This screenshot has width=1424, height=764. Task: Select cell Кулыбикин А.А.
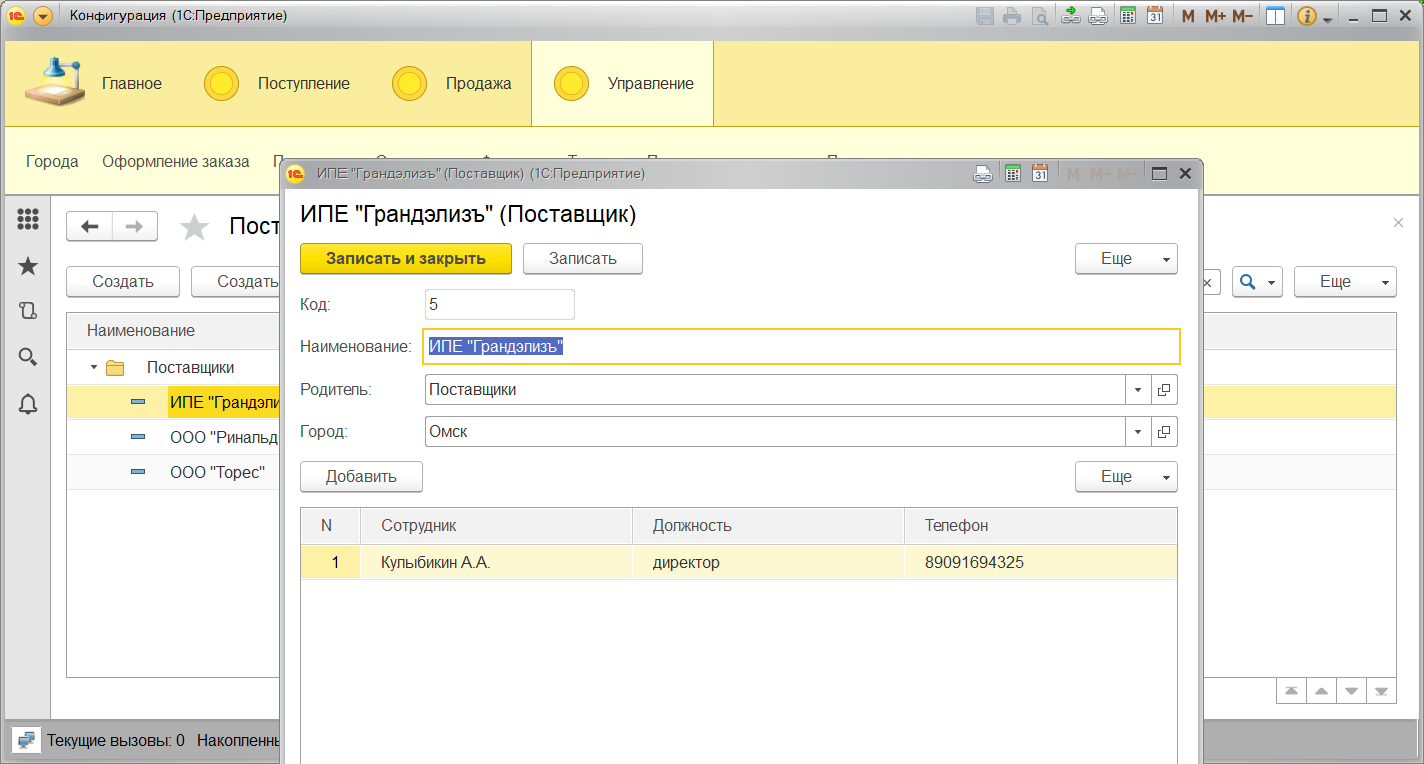point(495,562)
